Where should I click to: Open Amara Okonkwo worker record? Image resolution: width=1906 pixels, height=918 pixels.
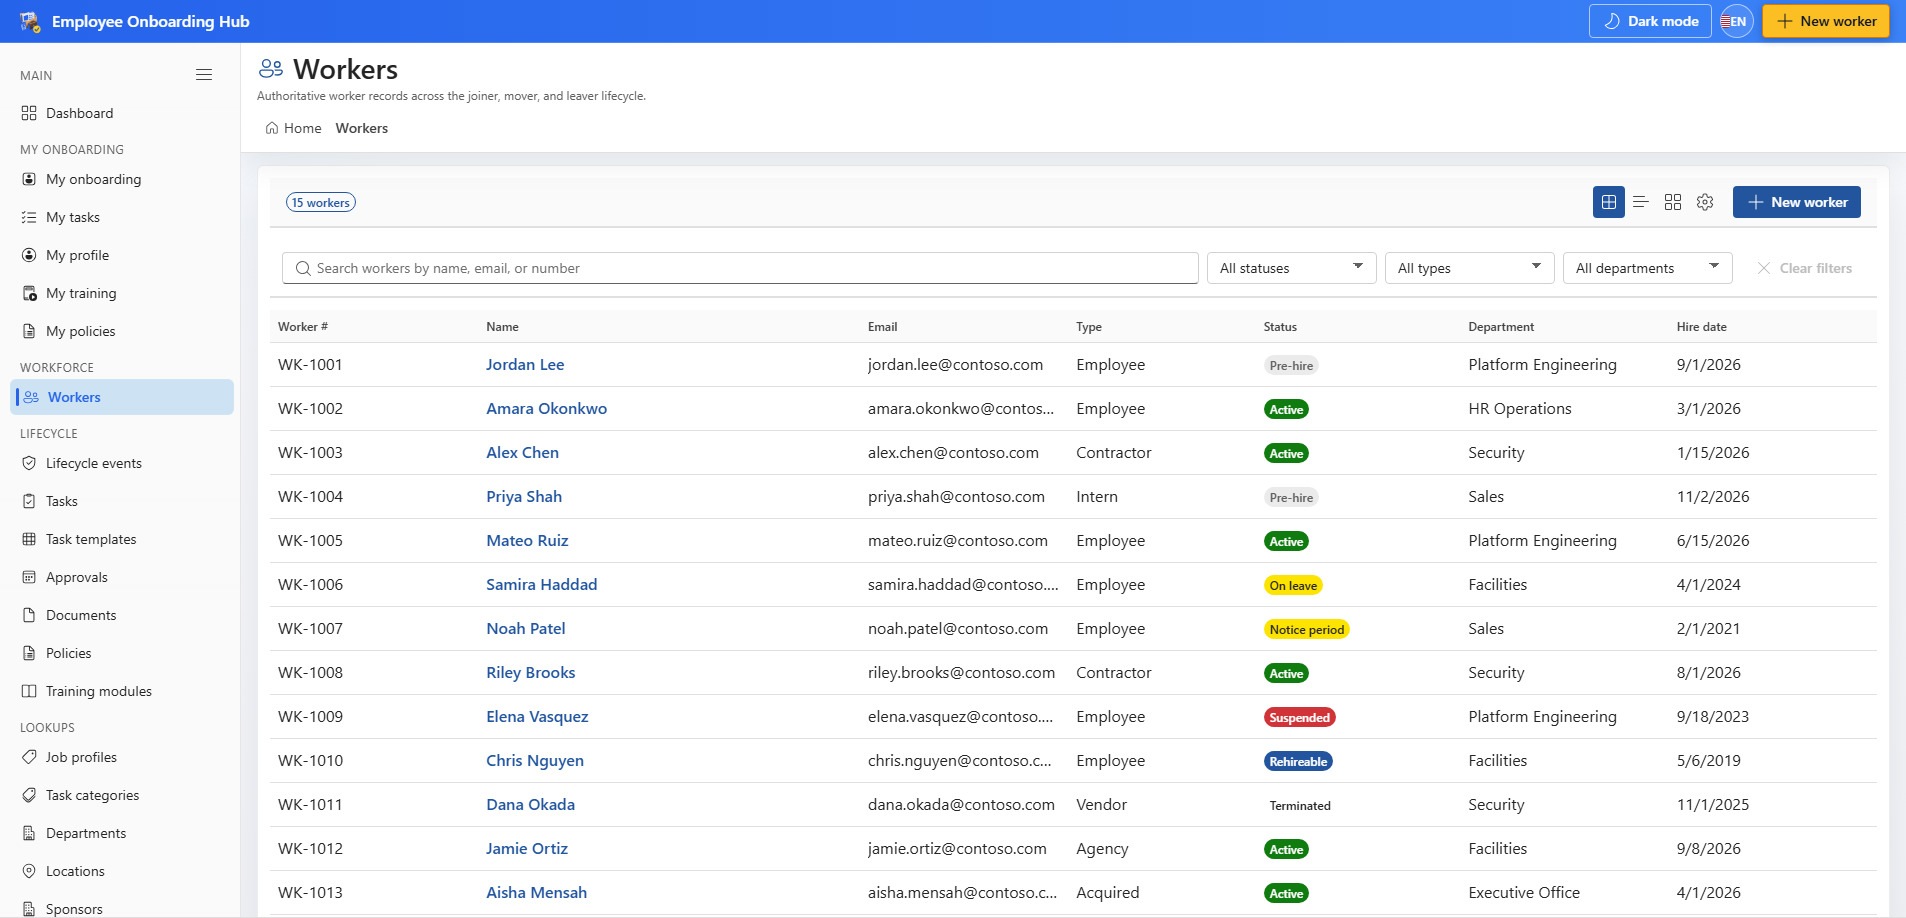point(546,409)
